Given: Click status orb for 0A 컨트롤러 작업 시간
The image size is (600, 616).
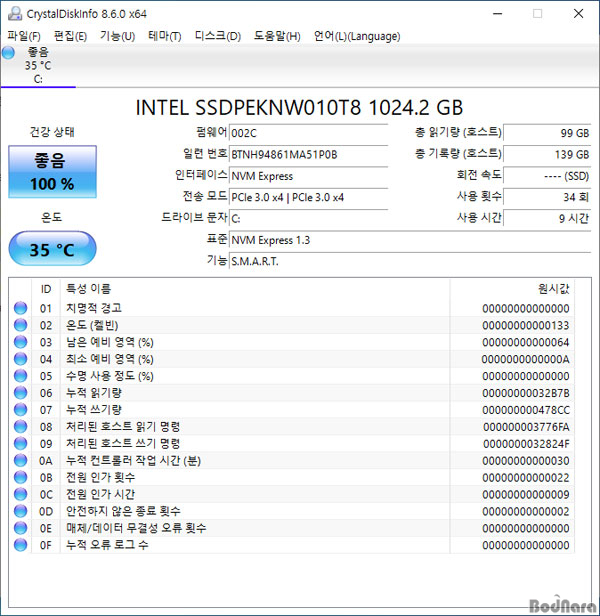Looking at the screenshot, I should pyautogui.click(x=20, y=460).
